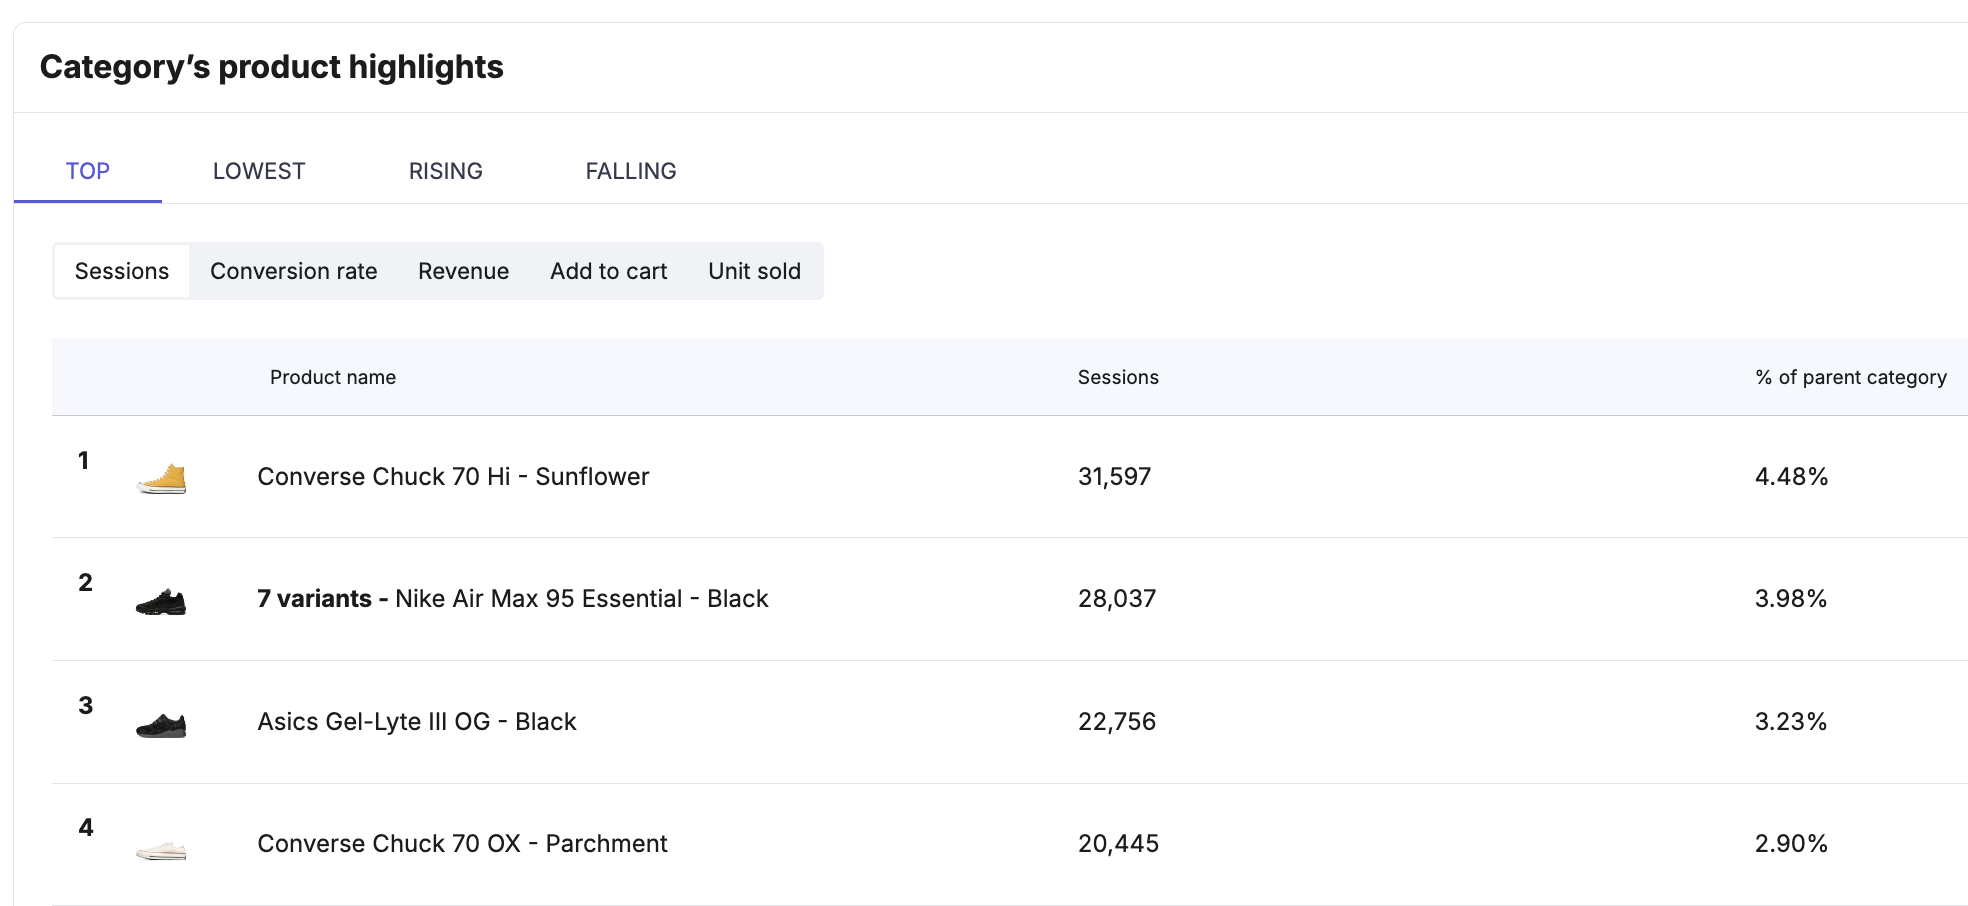
Task: Click the 2.90% parent category value
Action: click(x=1791, y=844)
